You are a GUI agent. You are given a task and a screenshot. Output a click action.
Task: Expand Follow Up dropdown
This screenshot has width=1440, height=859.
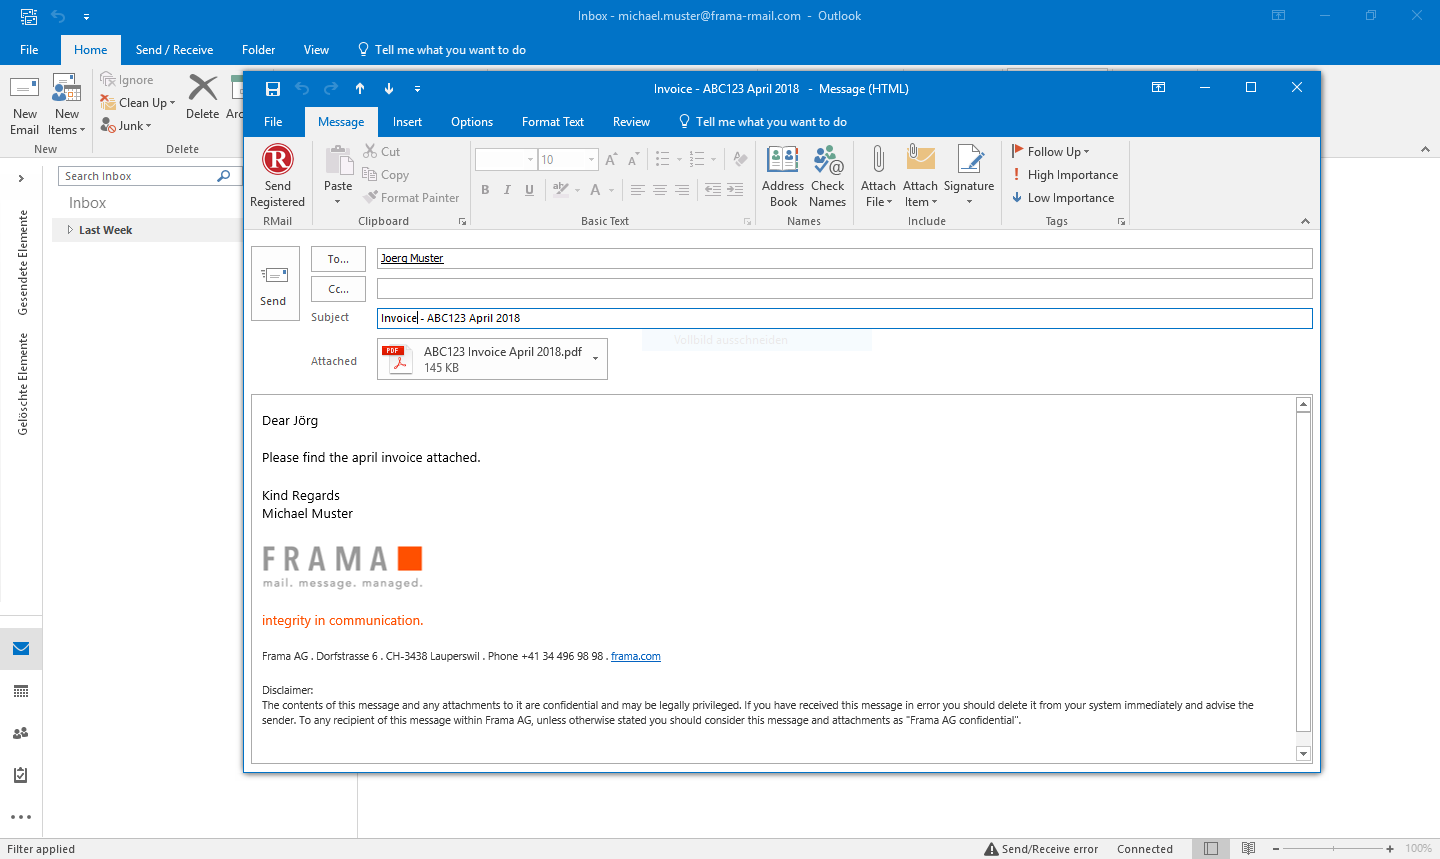click(x=1051, y=152)
